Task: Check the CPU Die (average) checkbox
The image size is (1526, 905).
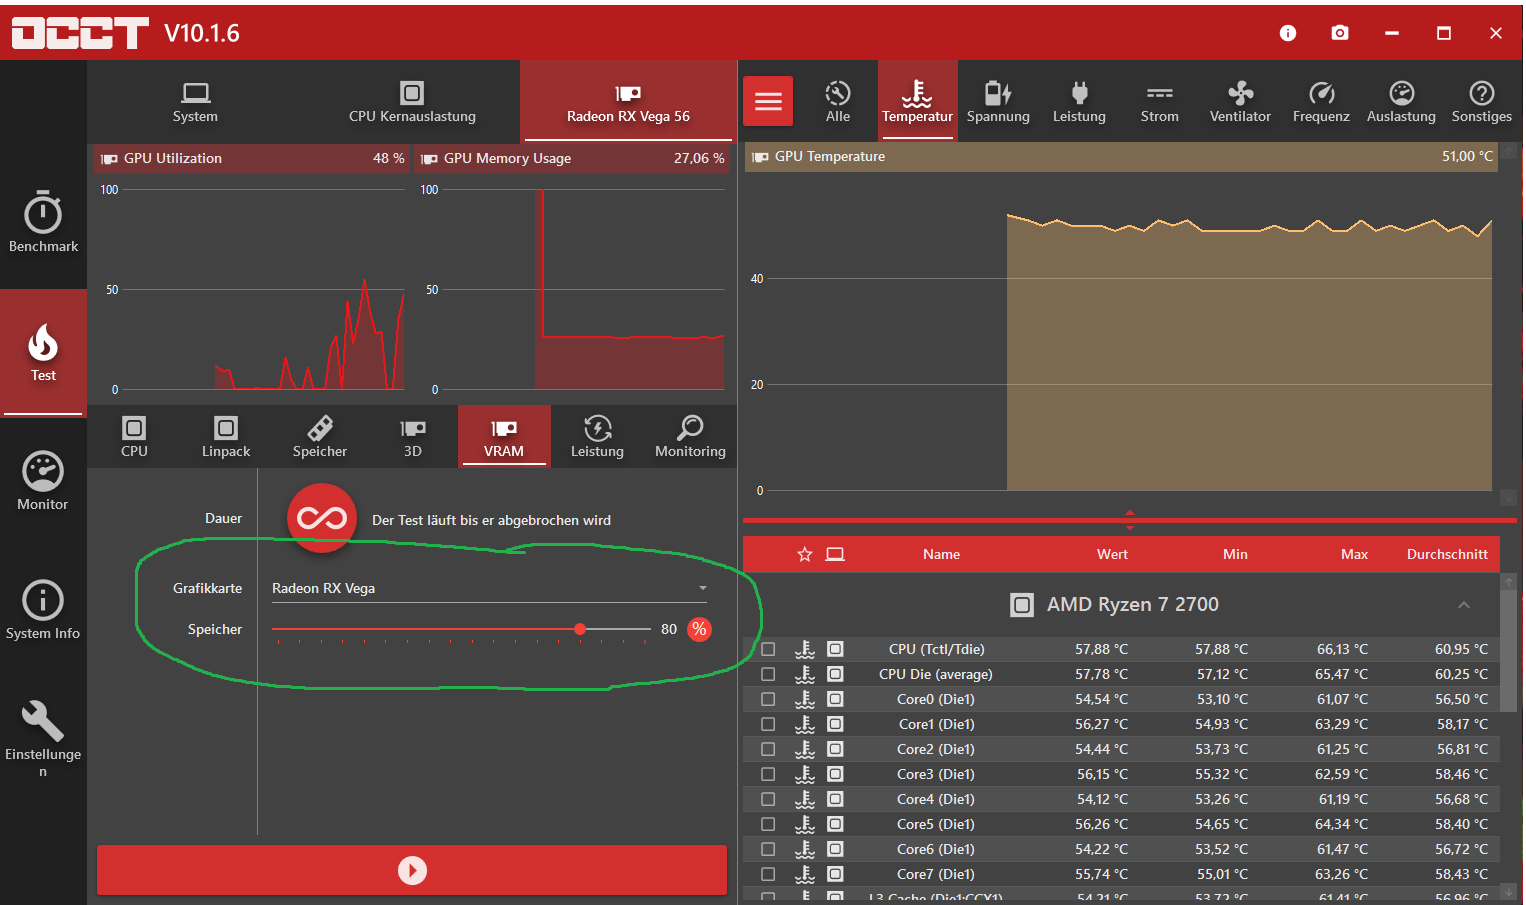Action: [768, 674]
